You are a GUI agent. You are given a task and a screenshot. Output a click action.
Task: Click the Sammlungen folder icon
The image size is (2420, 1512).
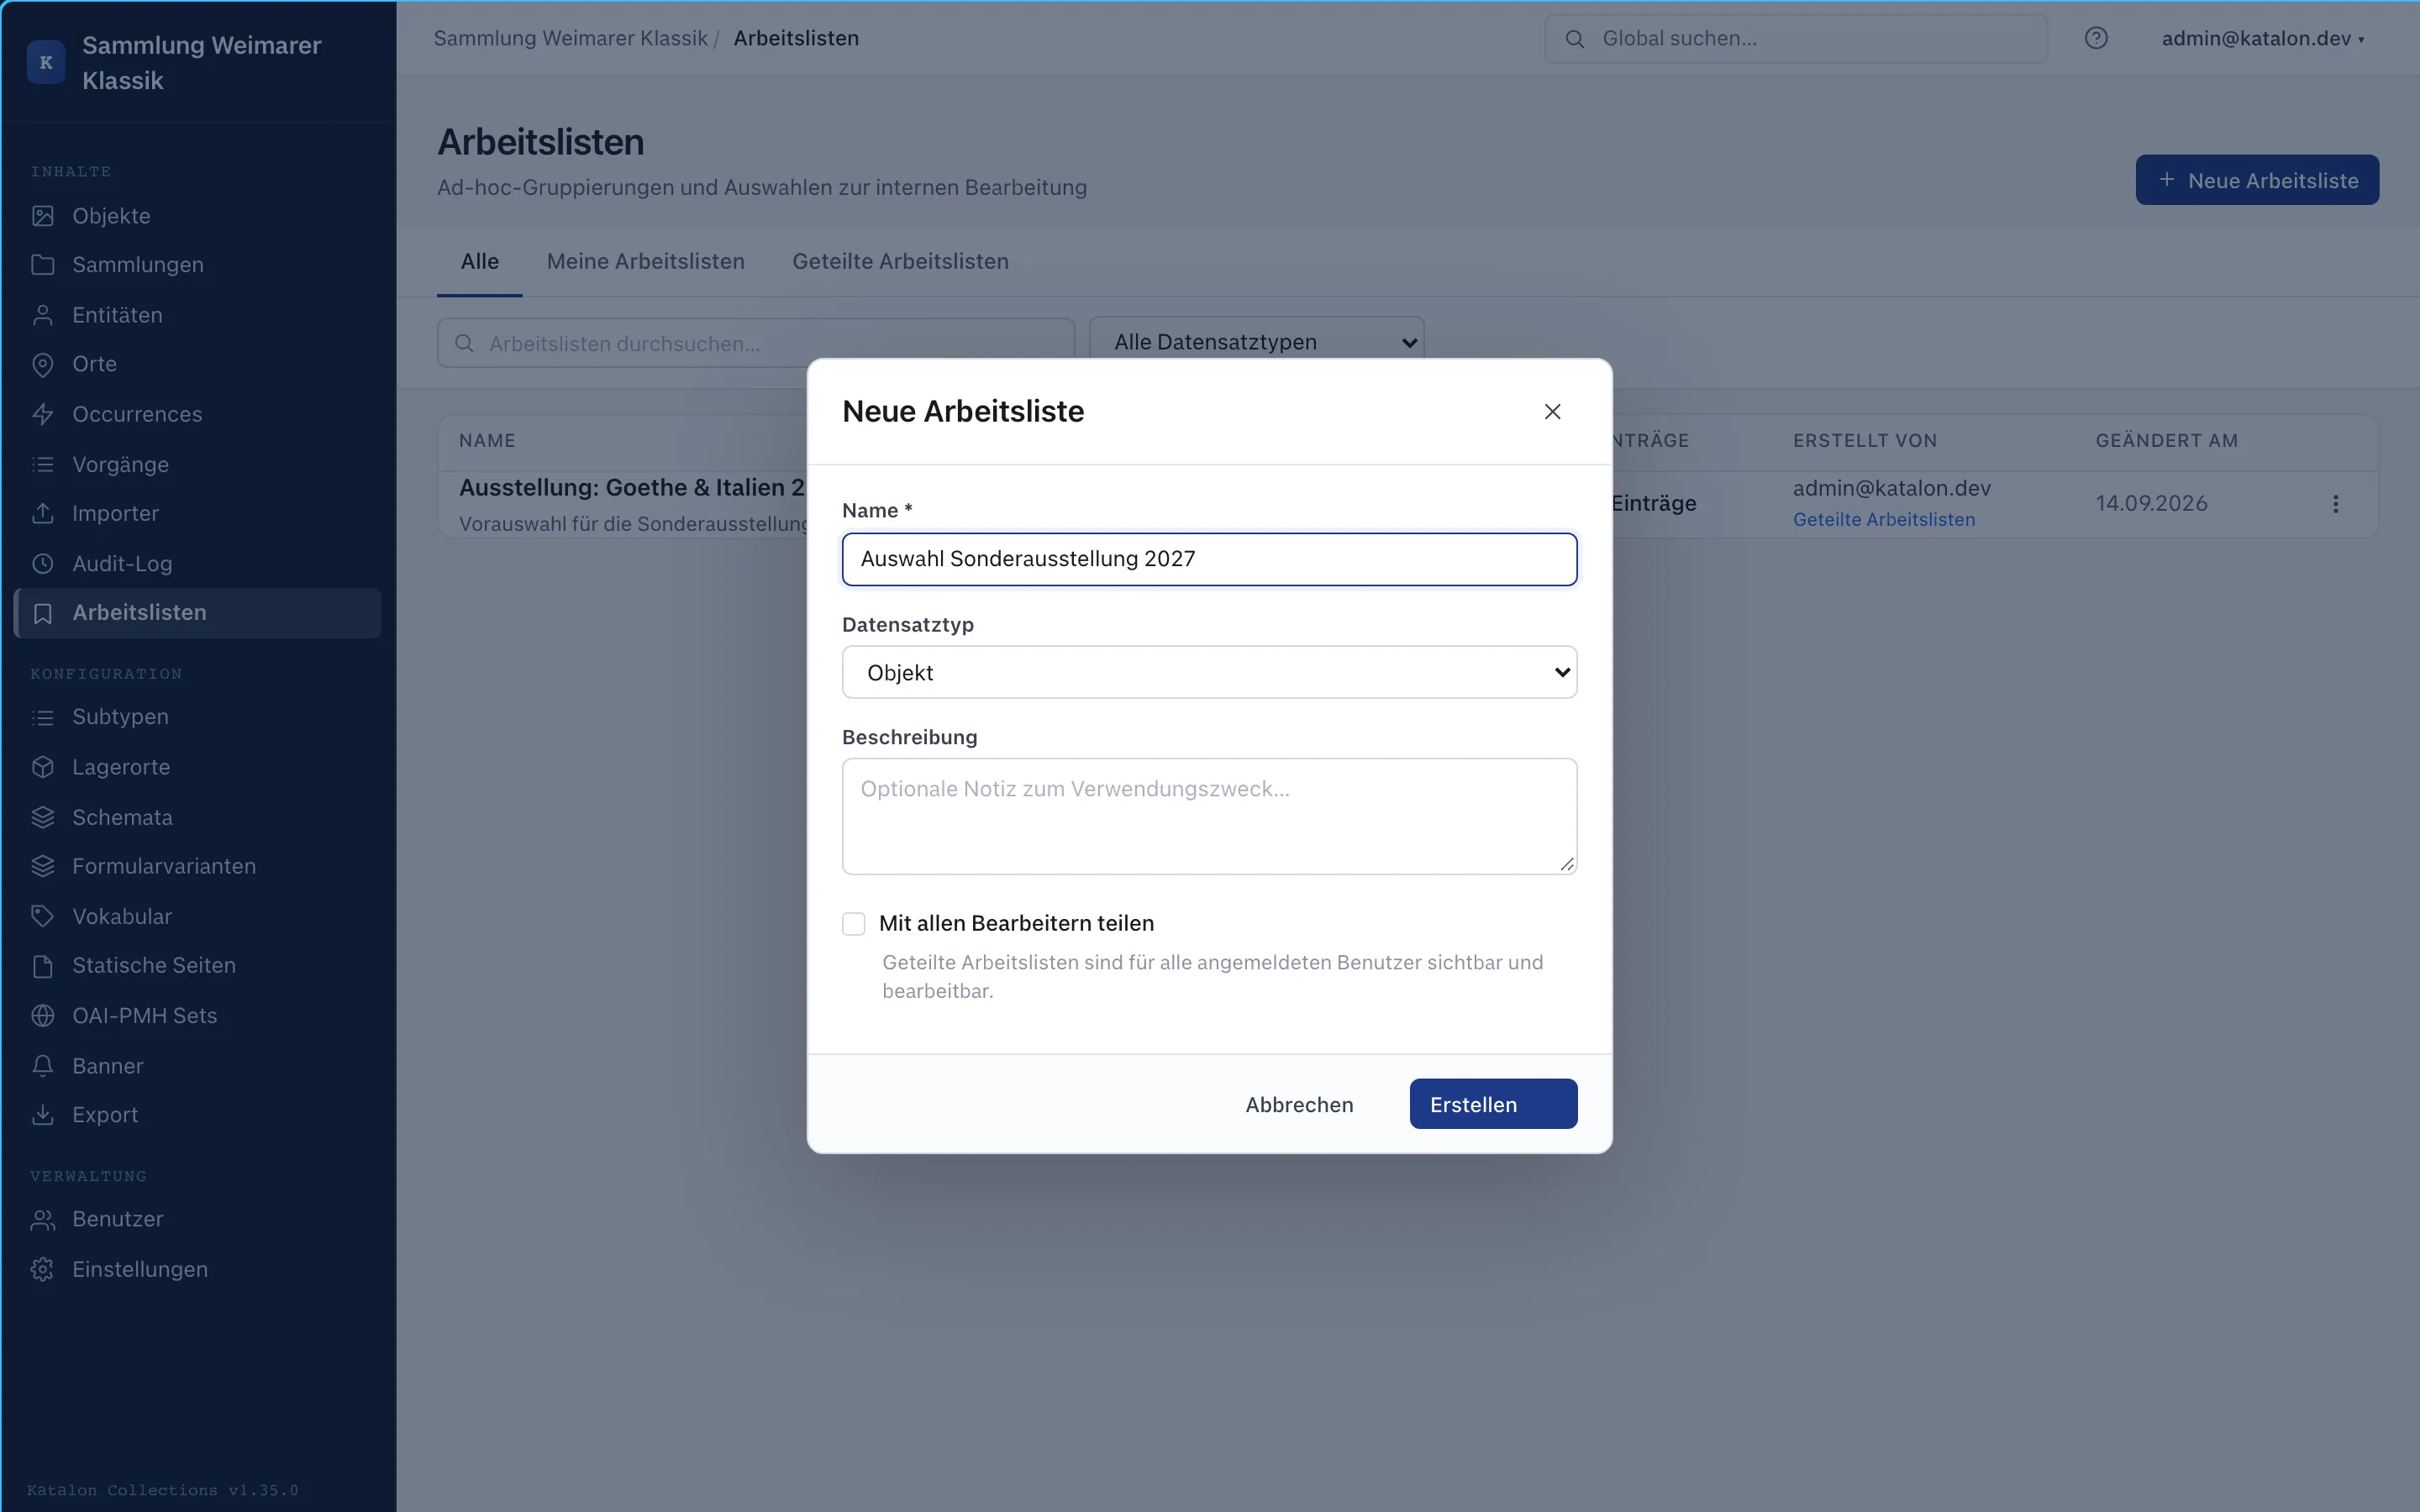42,265
